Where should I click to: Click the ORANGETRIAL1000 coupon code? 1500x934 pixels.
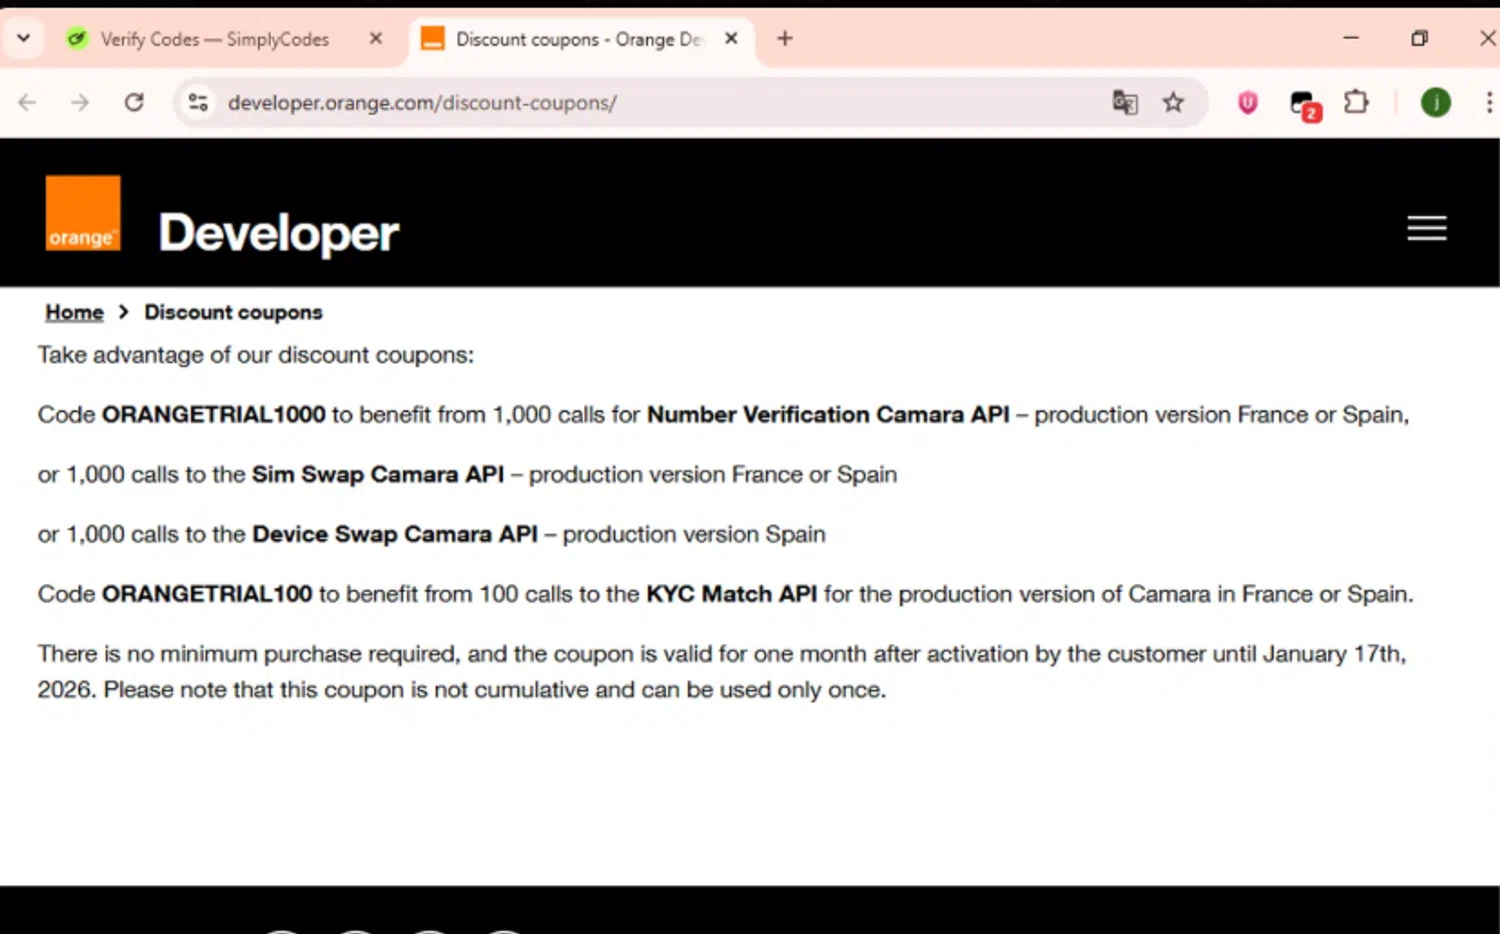(214, 414)
